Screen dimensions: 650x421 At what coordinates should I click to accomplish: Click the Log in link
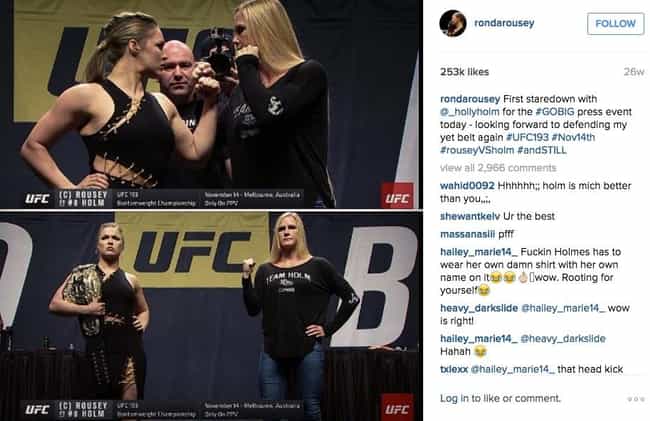pyautogui.click(x=454, y=399)
